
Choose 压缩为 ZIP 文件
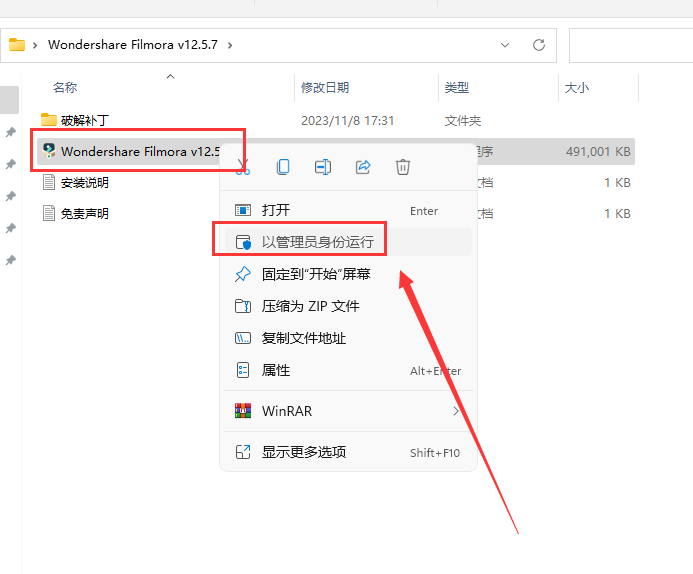click(x=348, y=306)
